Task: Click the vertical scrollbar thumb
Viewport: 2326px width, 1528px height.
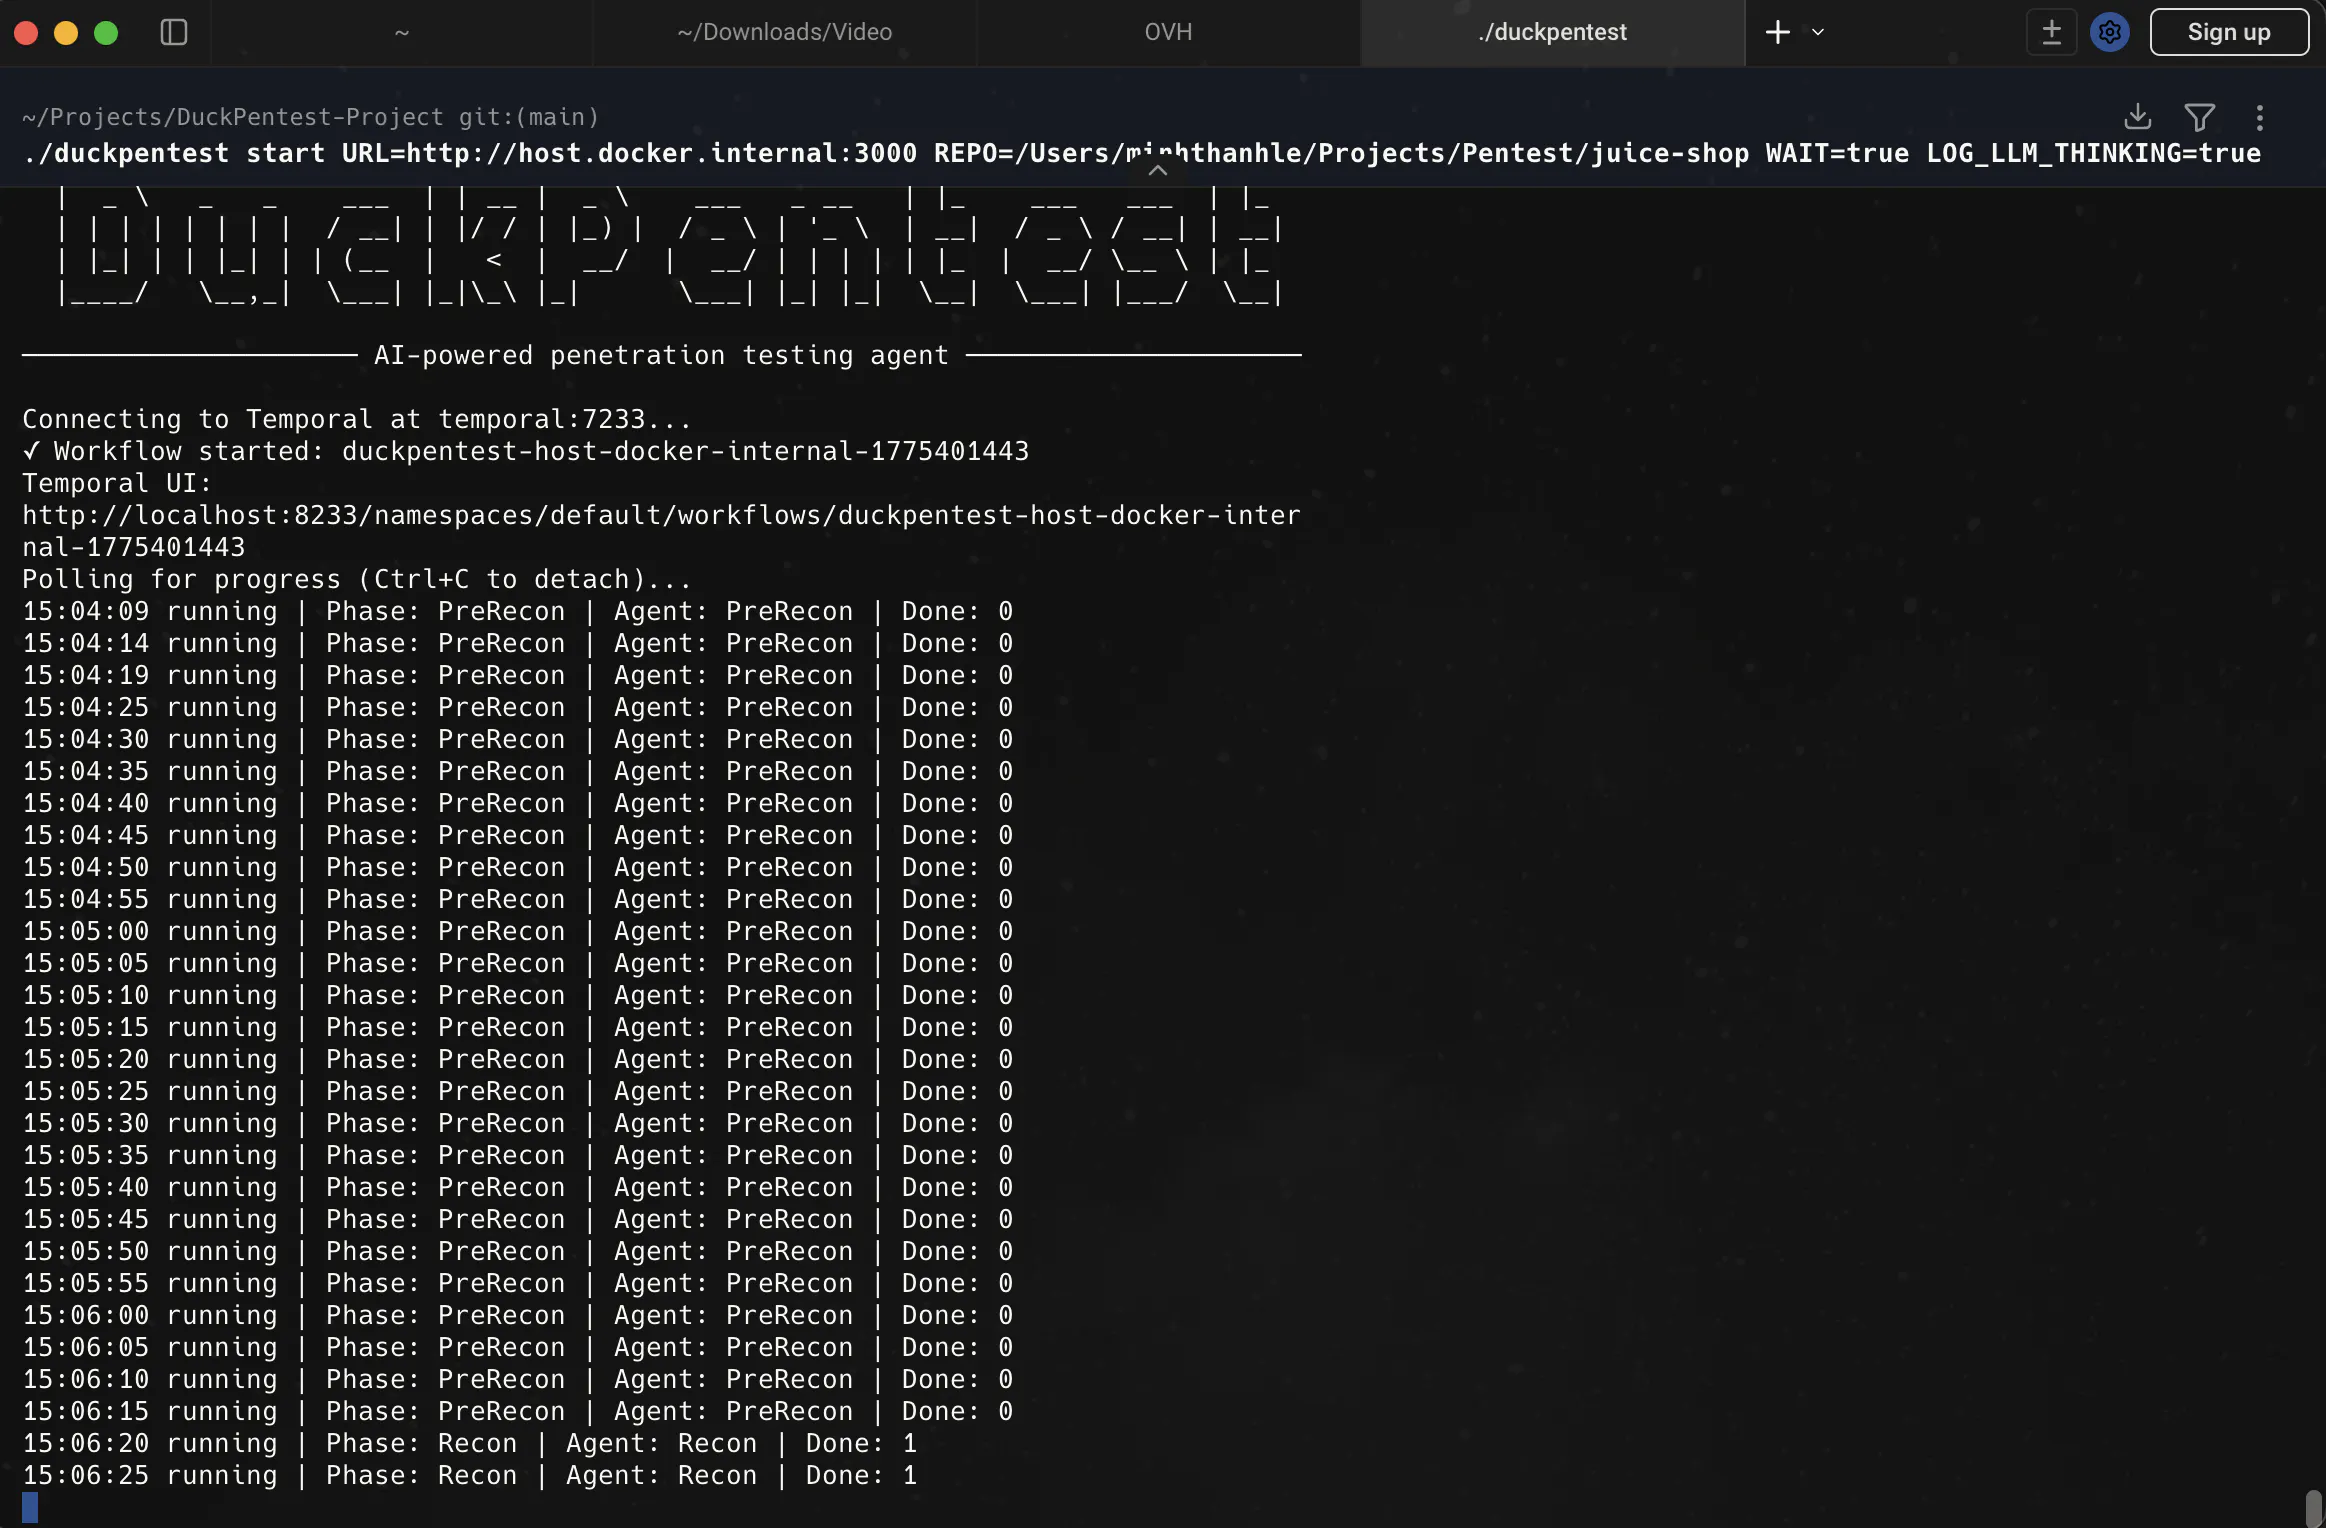Action: click(2313, 1508)
